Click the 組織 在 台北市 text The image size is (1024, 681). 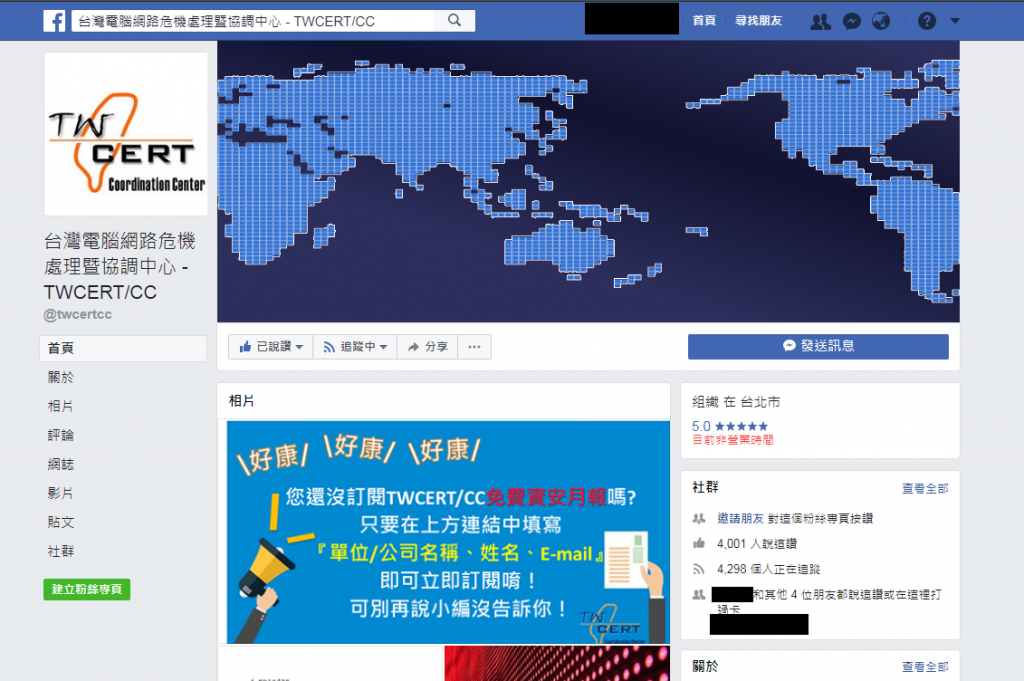tap(736, 402)
